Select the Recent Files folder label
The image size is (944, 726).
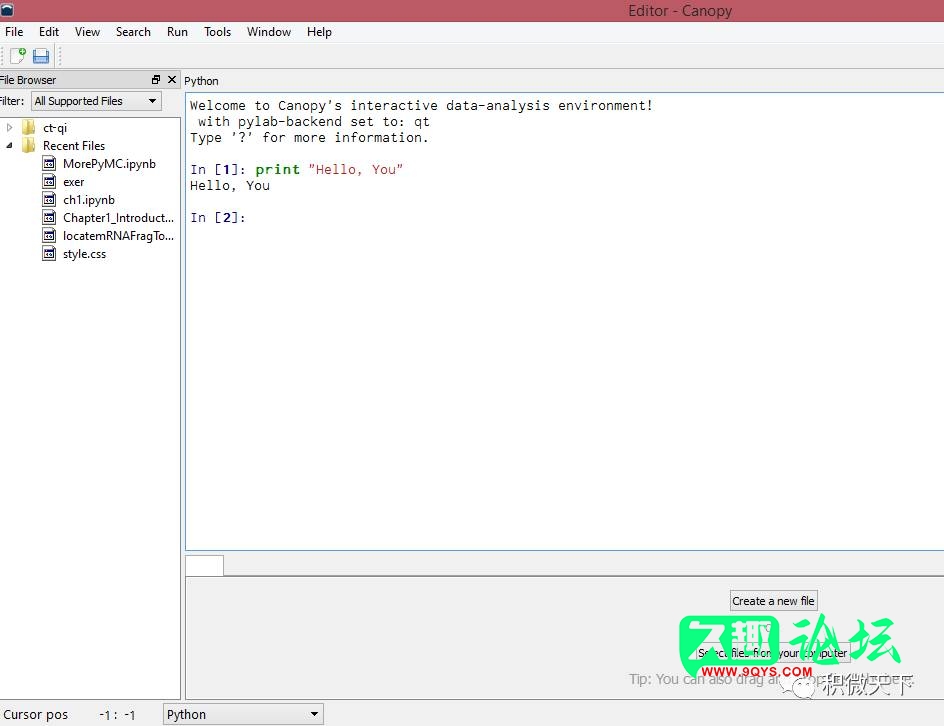click(x=73, y=146)
